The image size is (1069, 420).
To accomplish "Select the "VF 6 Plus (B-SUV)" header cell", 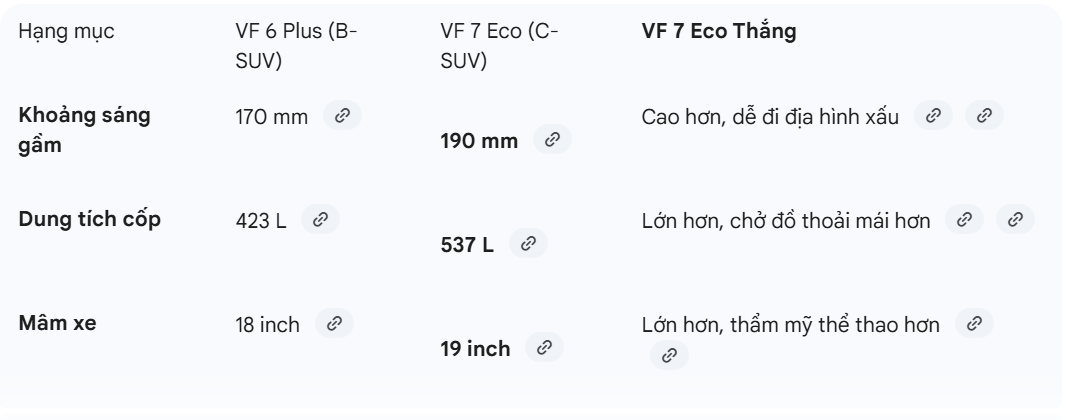I will [290, 46].
